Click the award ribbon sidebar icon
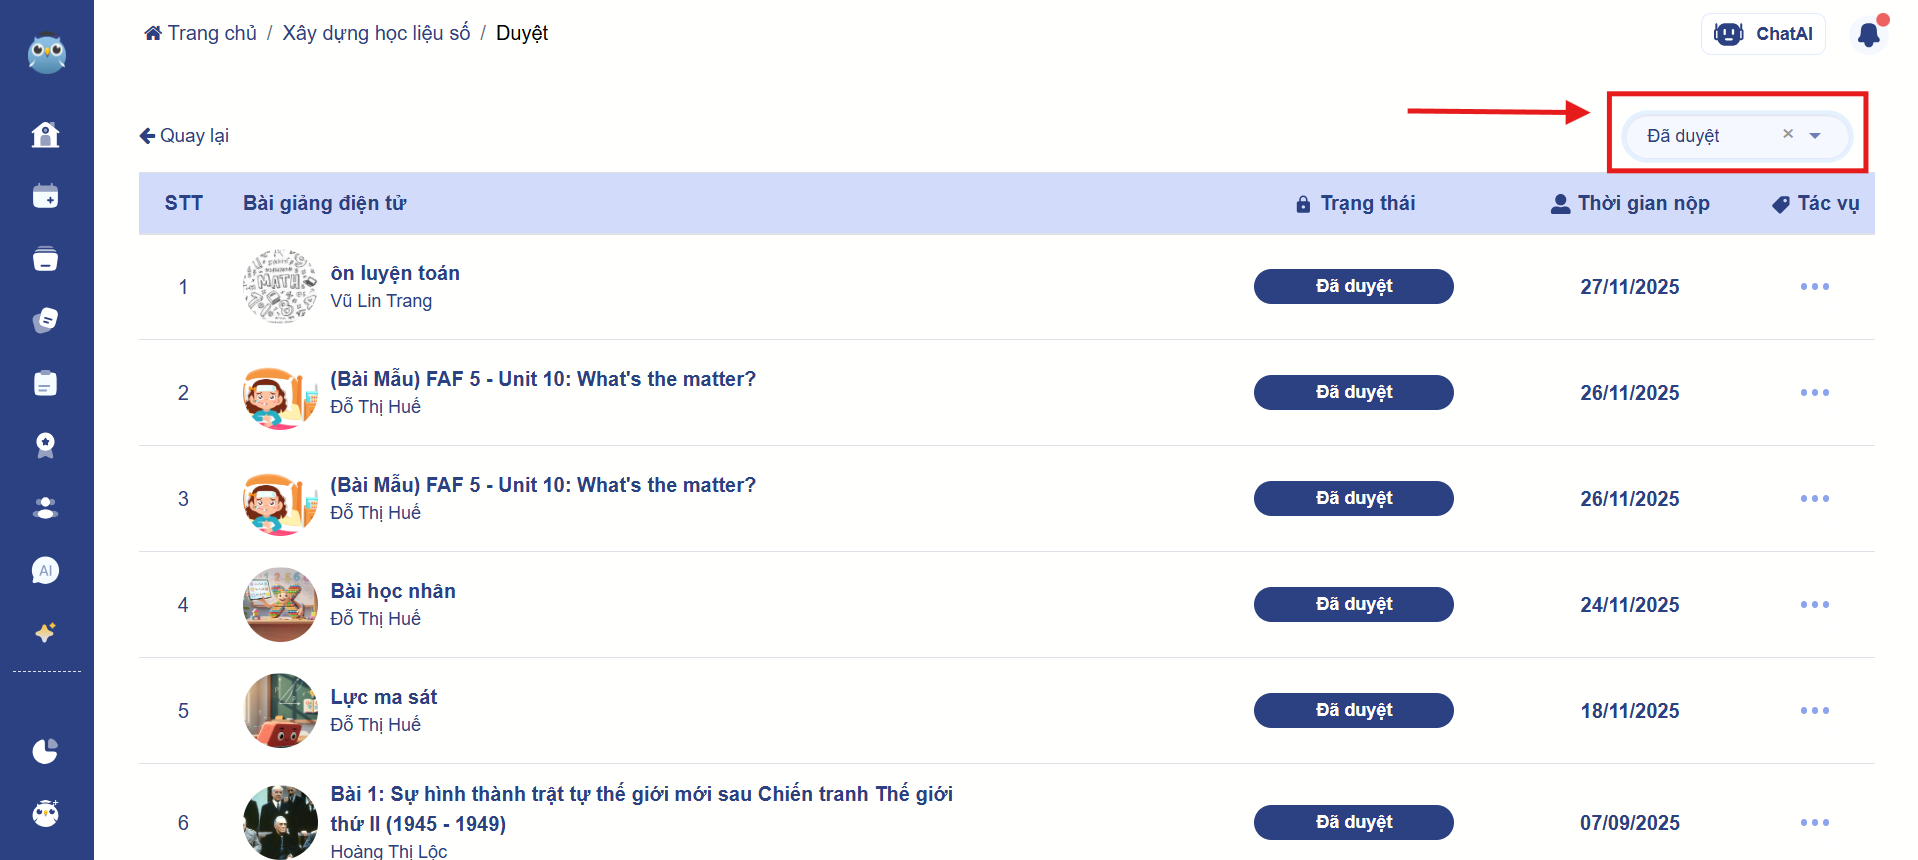 click(x=46, y=445)
